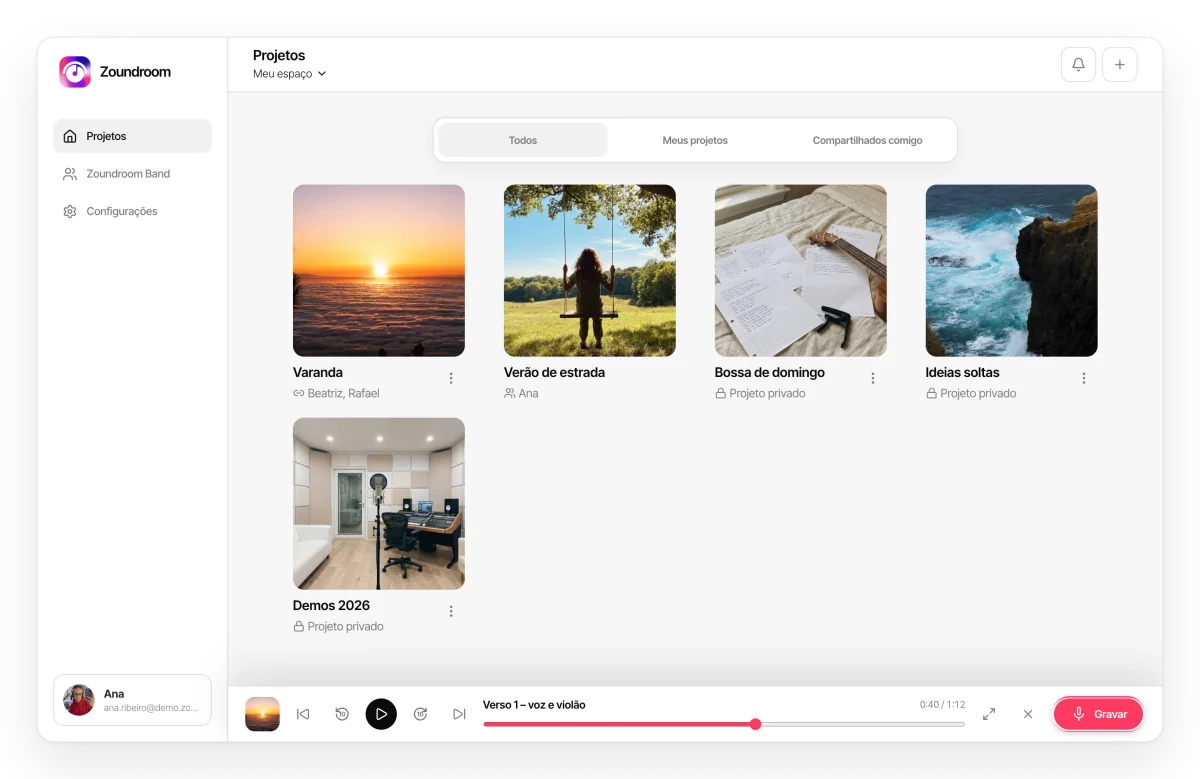Viewport: 1200px width, 779px height.
Task: Switch to the Compartilhados comigo tab
Action: [867, 140]
